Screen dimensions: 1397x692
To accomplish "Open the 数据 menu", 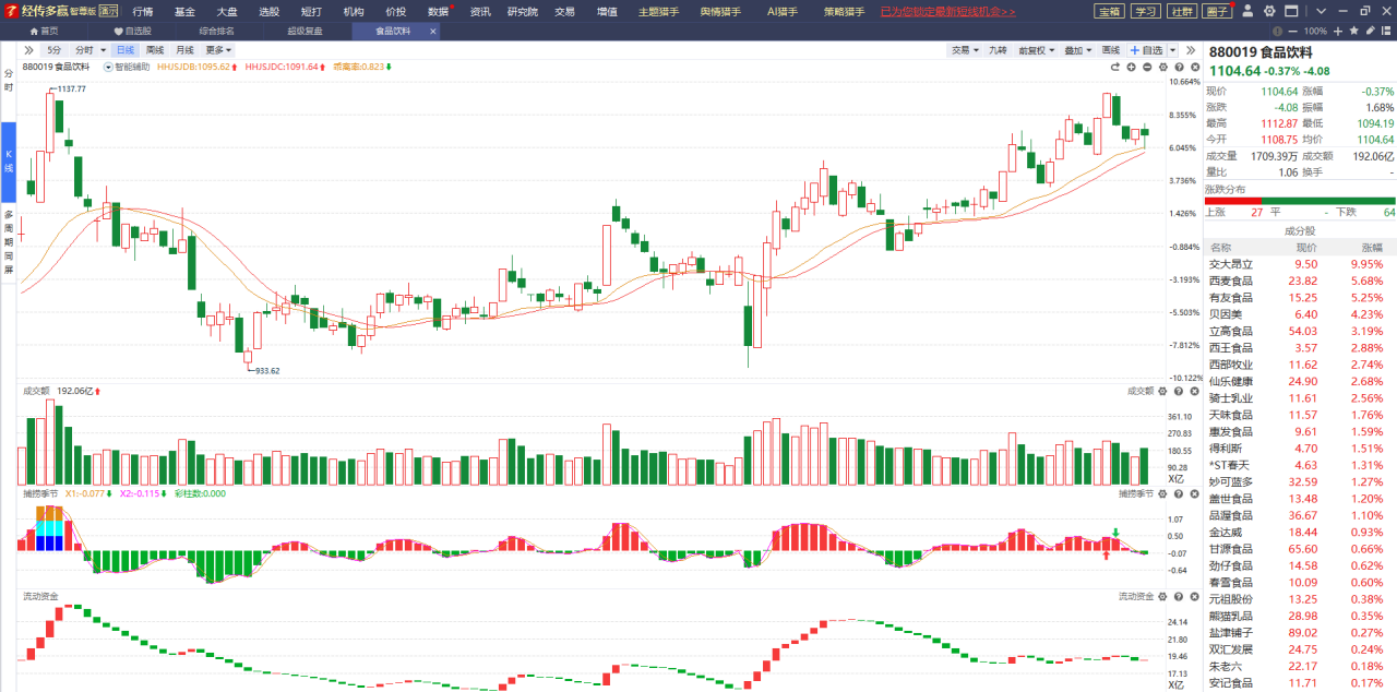I will click(438, 12).
